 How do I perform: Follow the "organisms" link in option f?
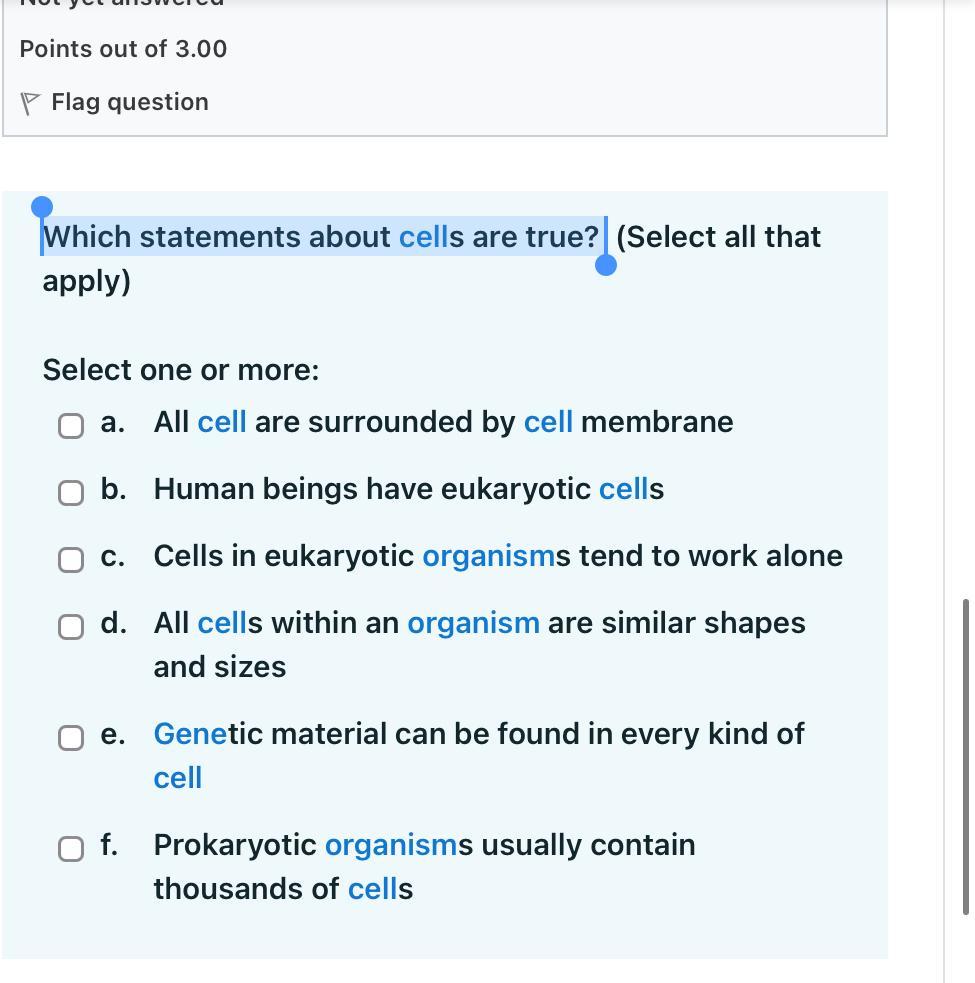pyautogui.click(x=391, y=845)
